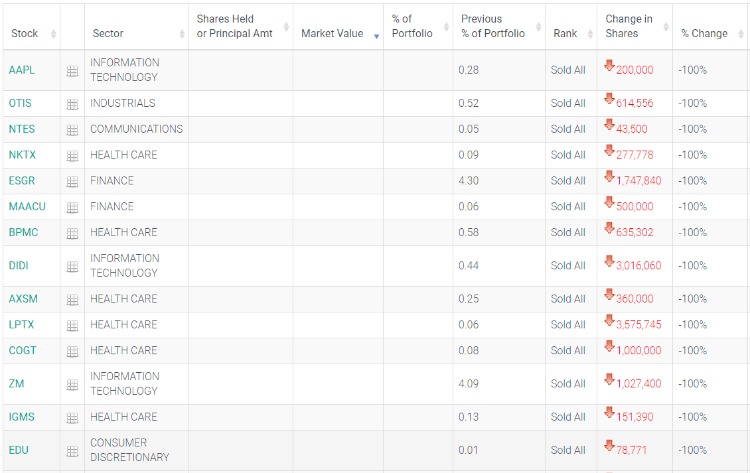Screen dimensions: 750x473
Task: Open the LPTX stock link
Action: 21,324
